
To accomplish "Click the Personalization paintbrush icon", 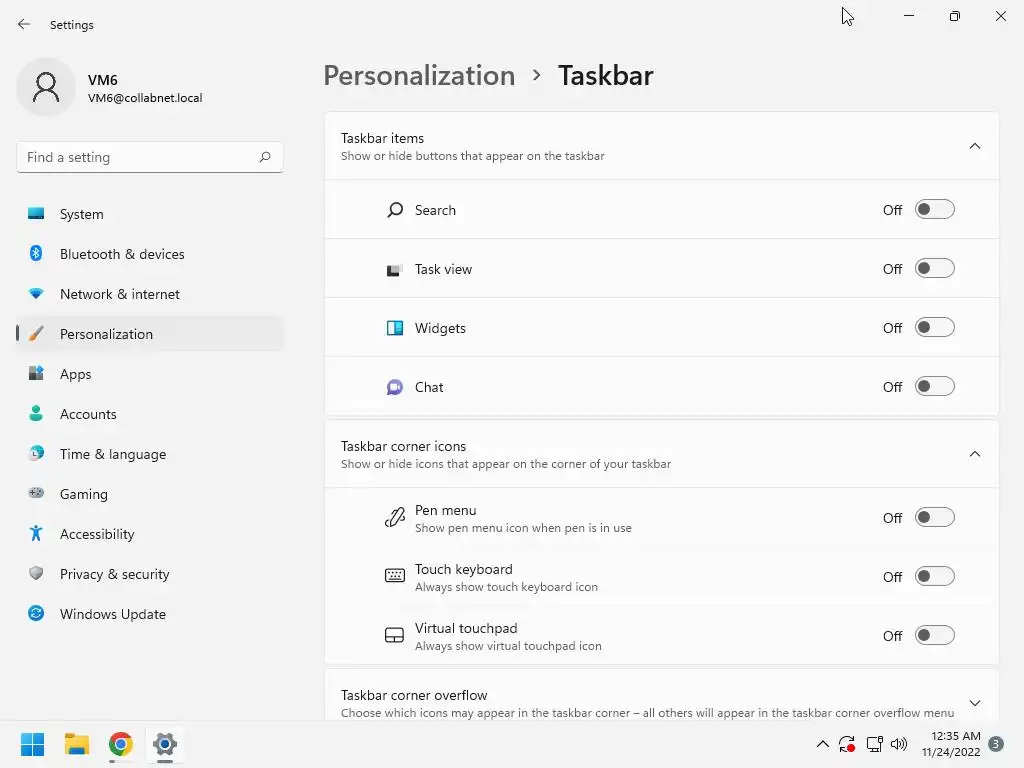I will (36, 334).
